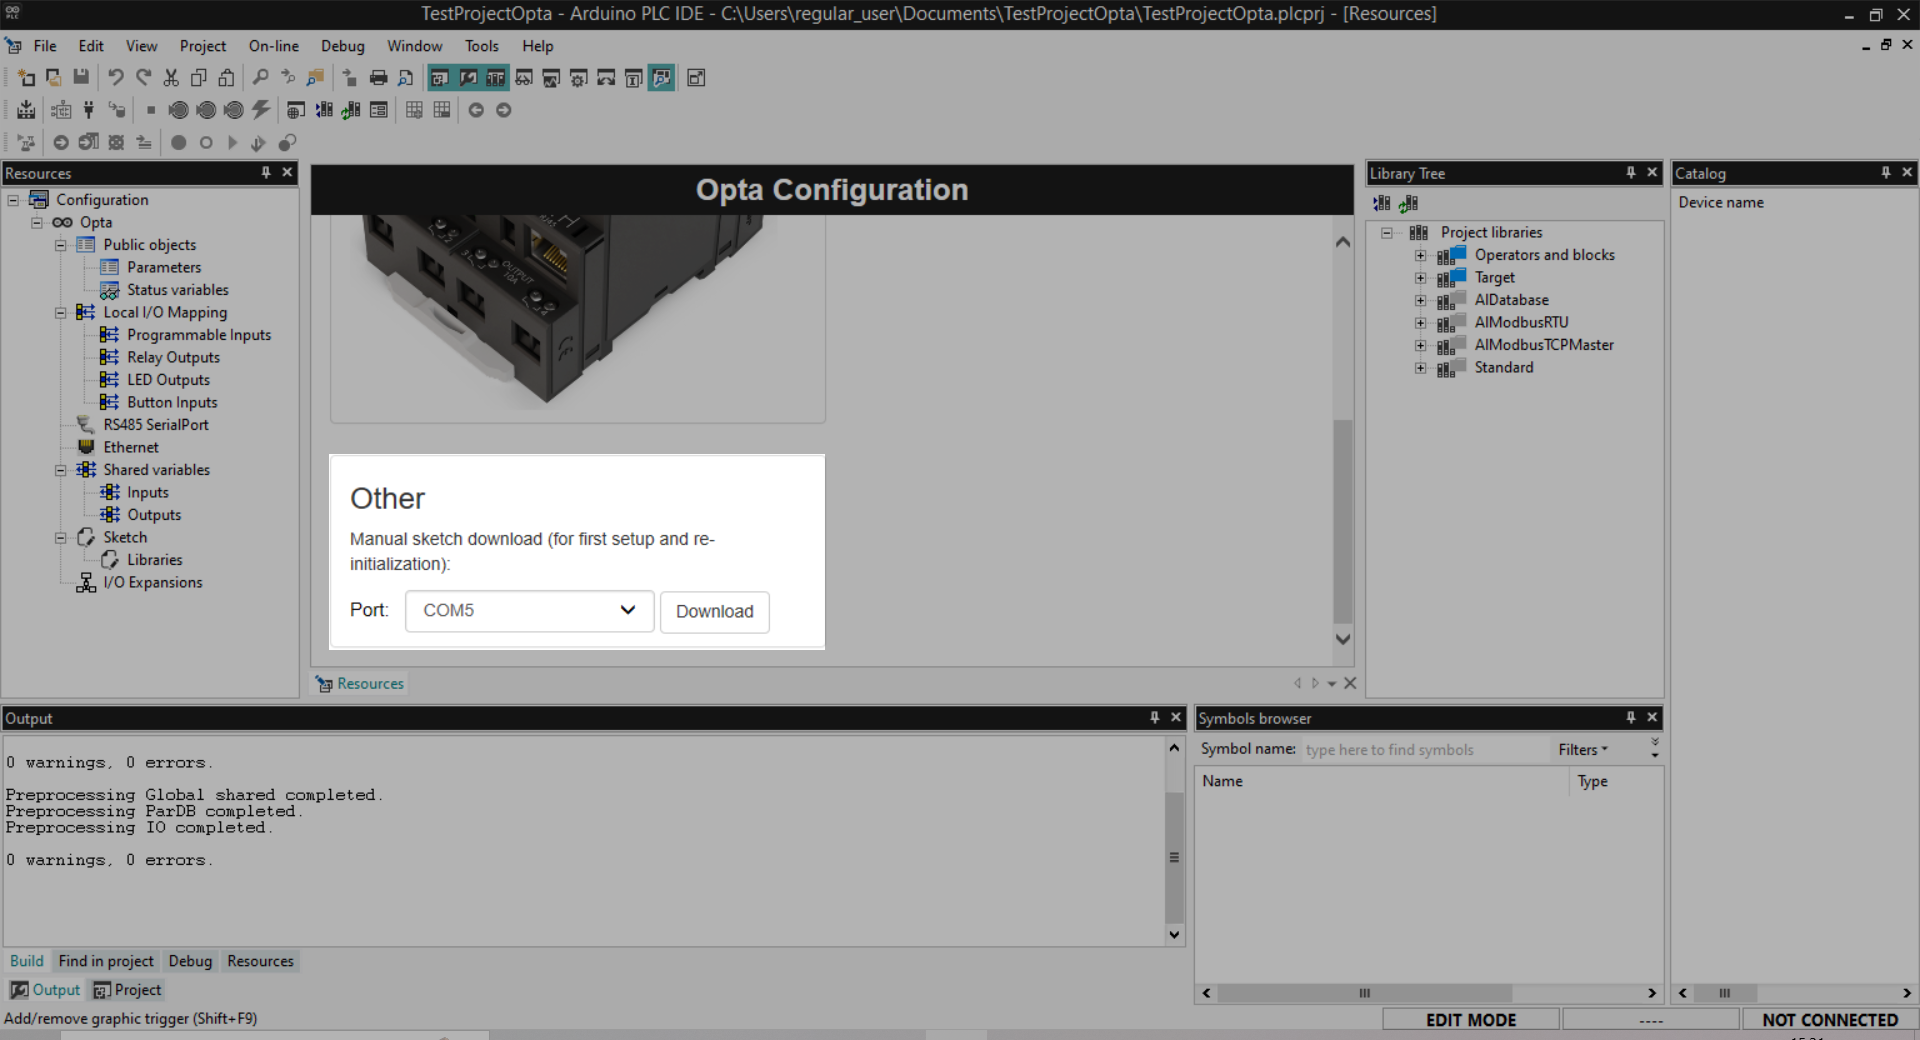Open the COM5 port dropdown

[529, 610]
